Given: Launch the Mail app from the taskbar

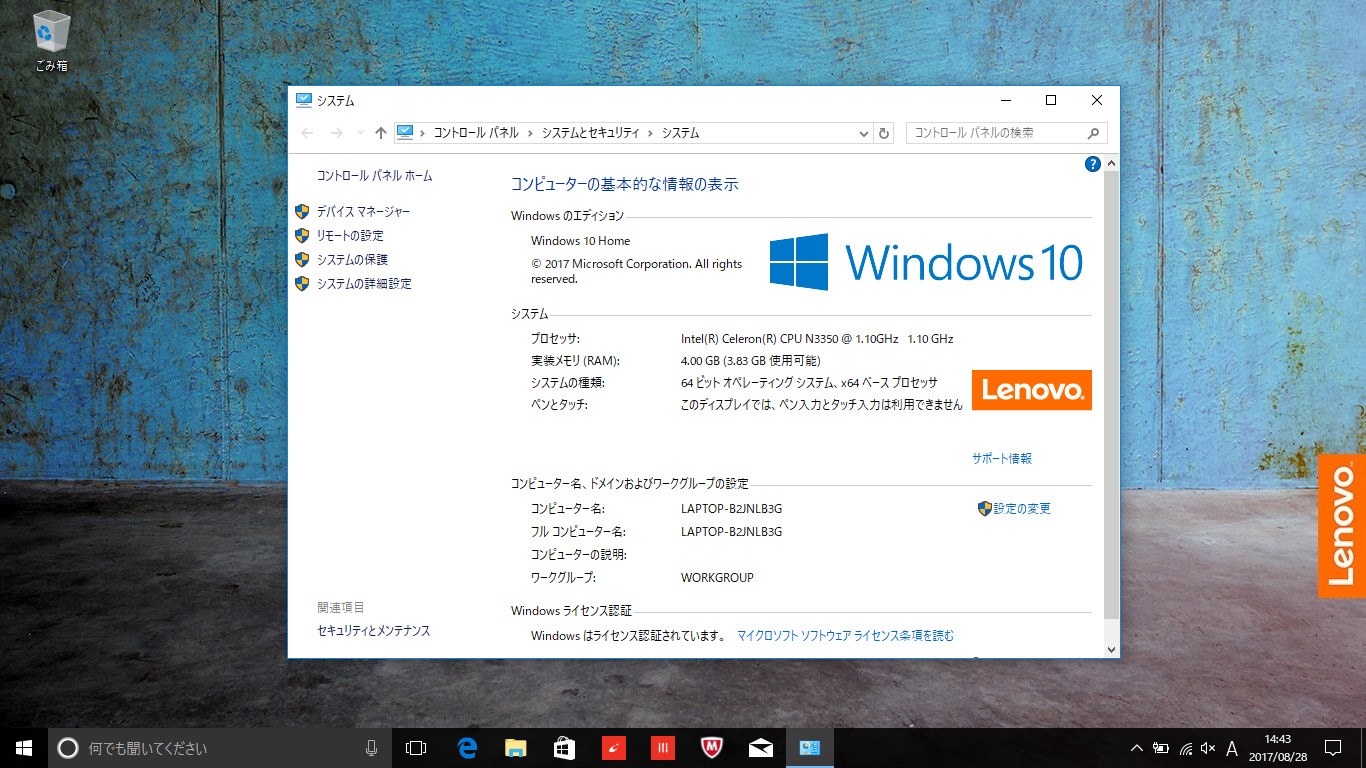Looking at the screenshot, I should tap(760, 748).
